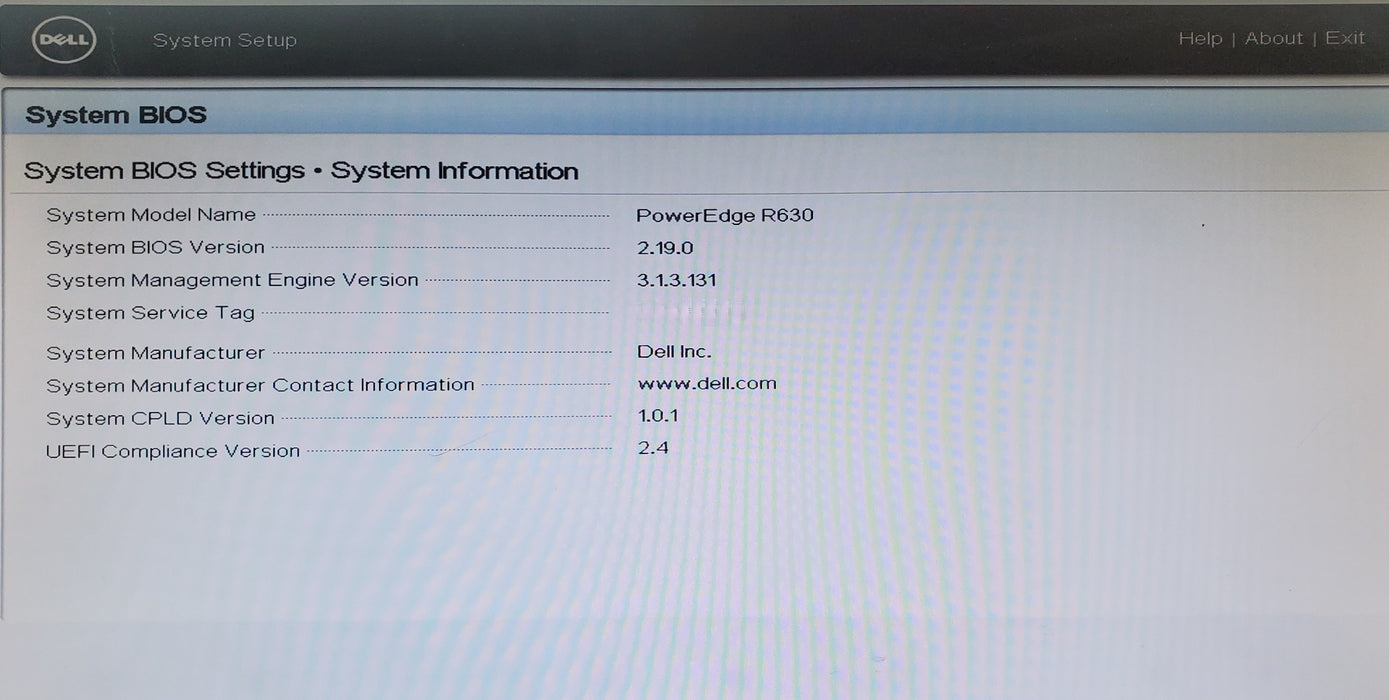The width and height of the screenshot is (1389, 700).
Task: Select the System Service Tag field
Action: tap(150, 312)
